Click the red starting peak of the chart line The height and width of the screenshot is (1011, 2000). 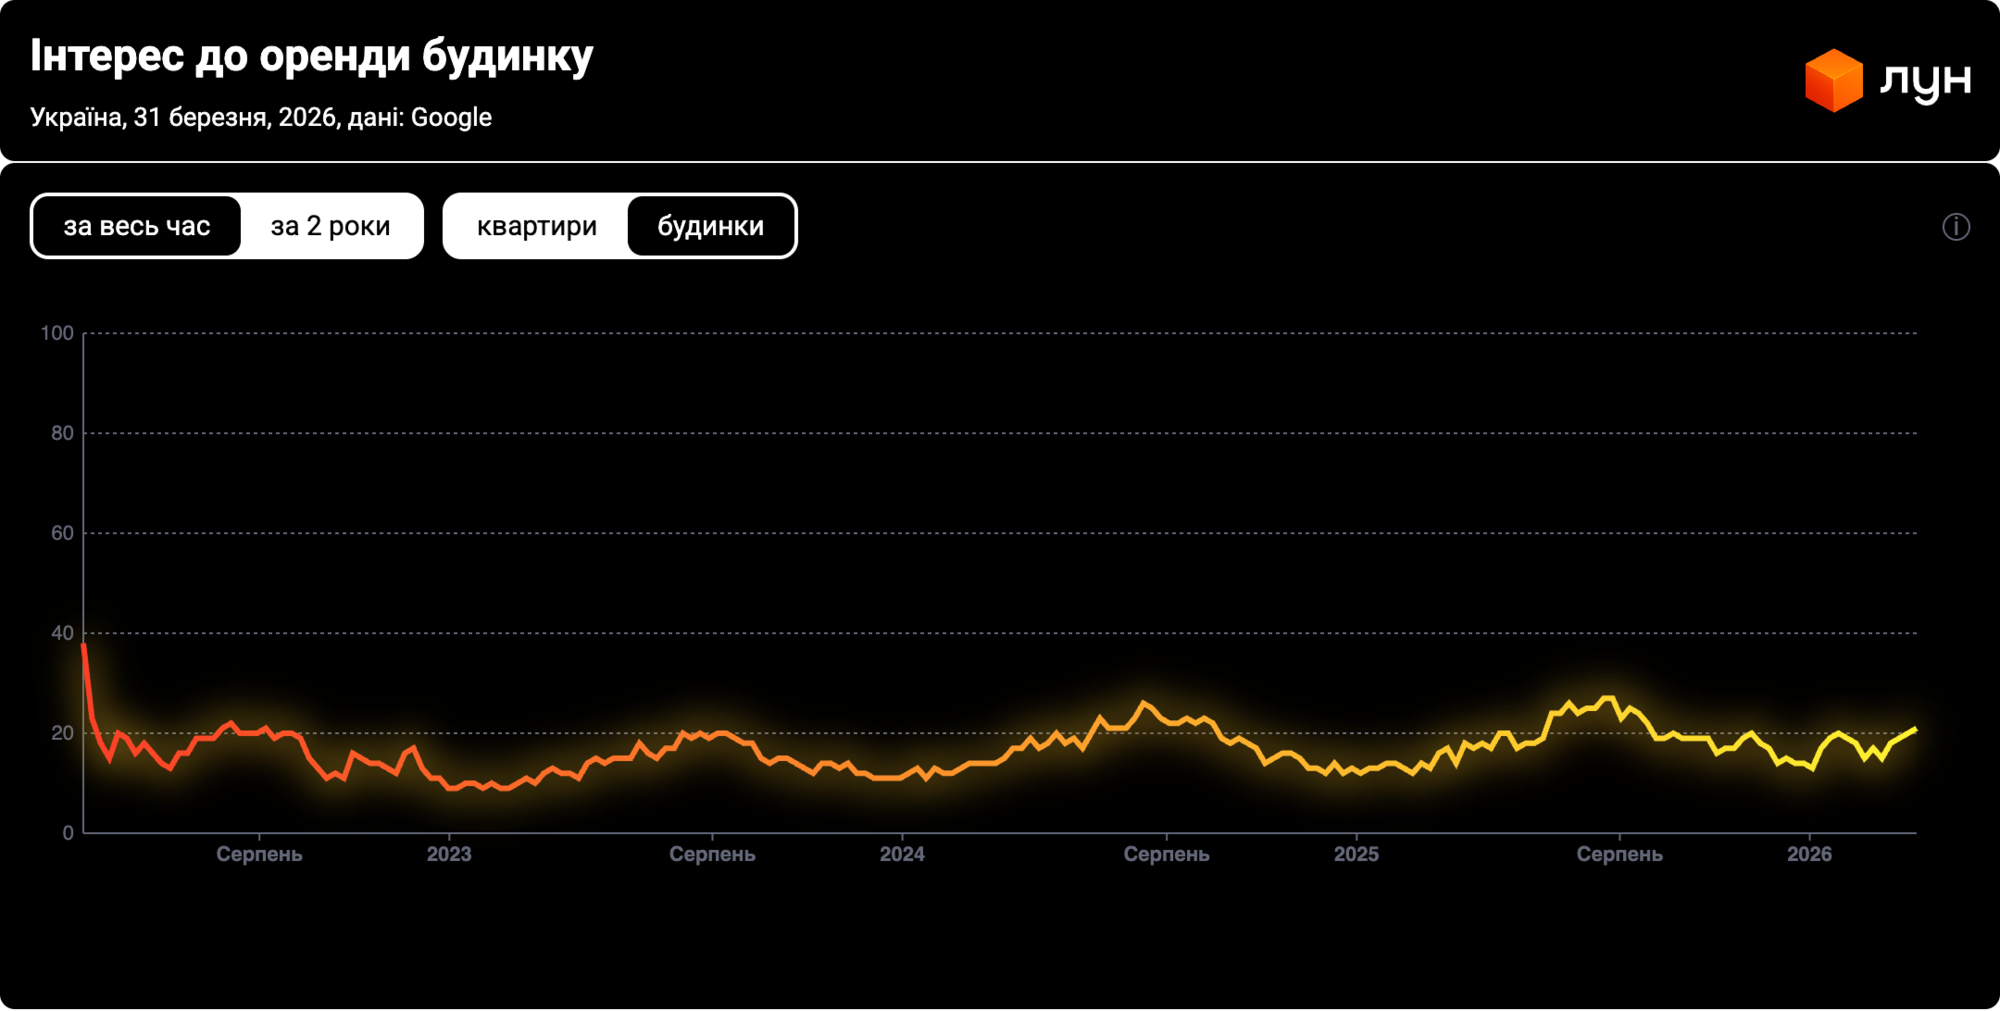(x=84, y=647)
